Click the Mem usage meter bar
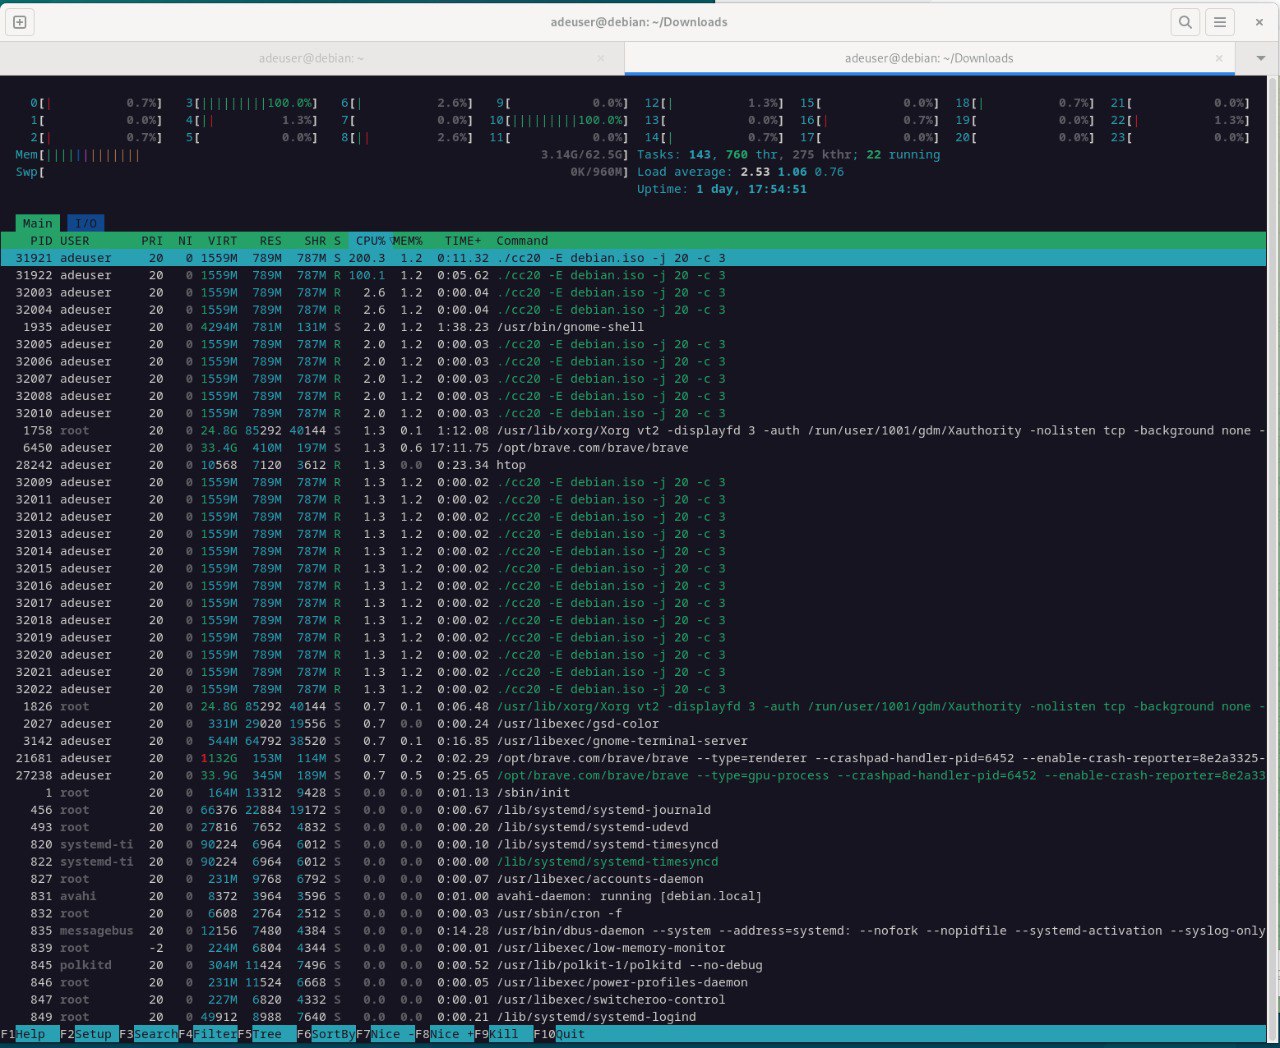Viewport: 1280px width, 1048px height. pos(80,154)
